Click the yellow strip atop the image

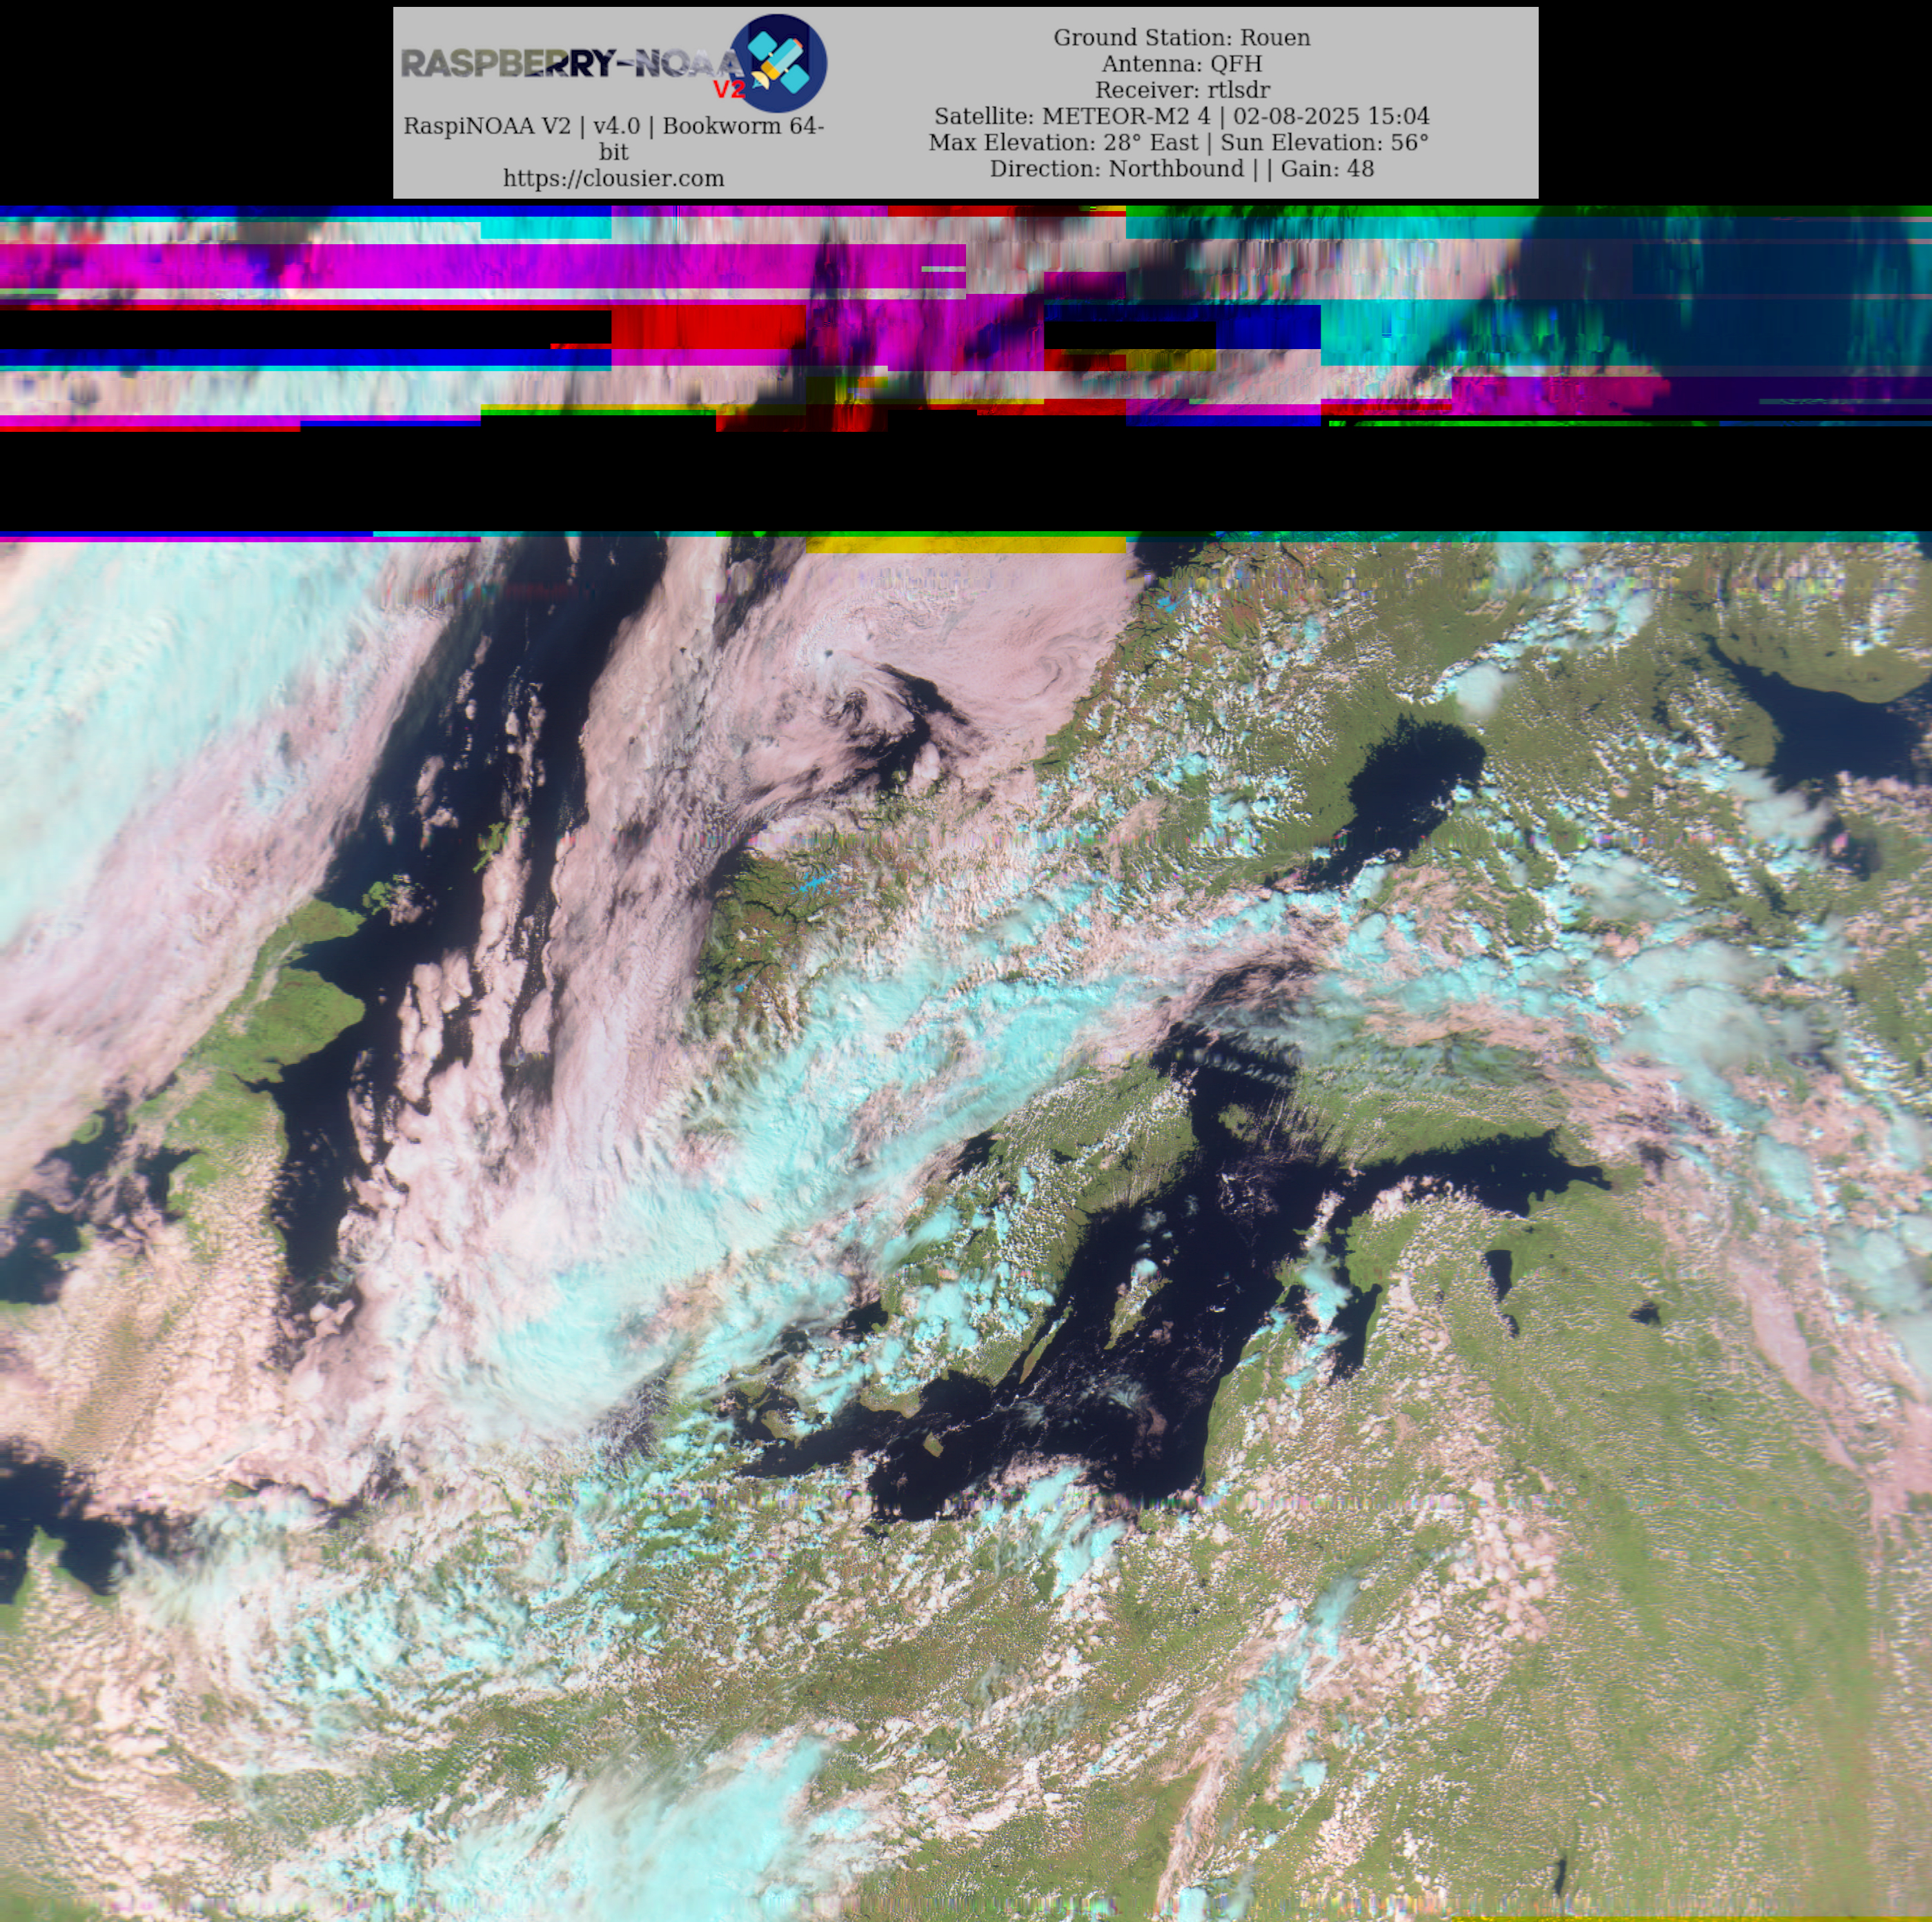(x=965, y=545)
